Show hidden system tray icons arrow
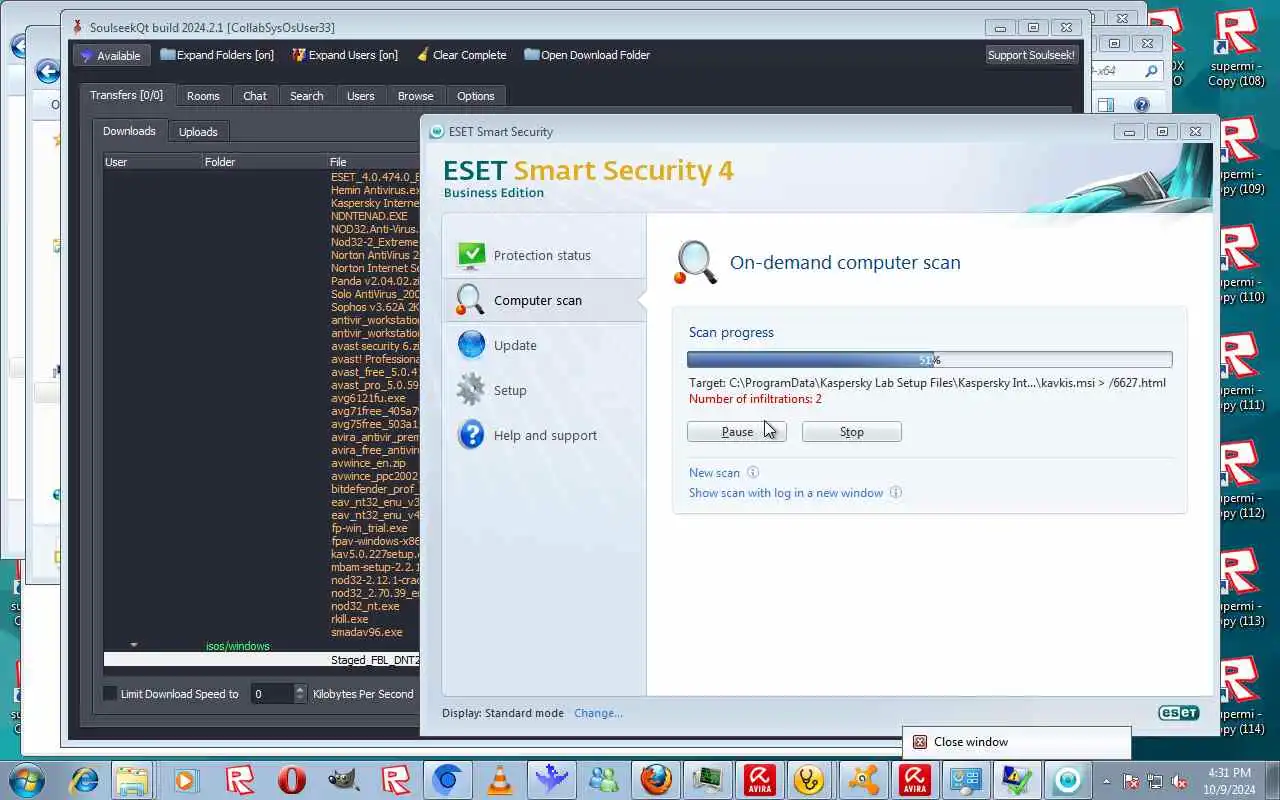 point(1105,780)
